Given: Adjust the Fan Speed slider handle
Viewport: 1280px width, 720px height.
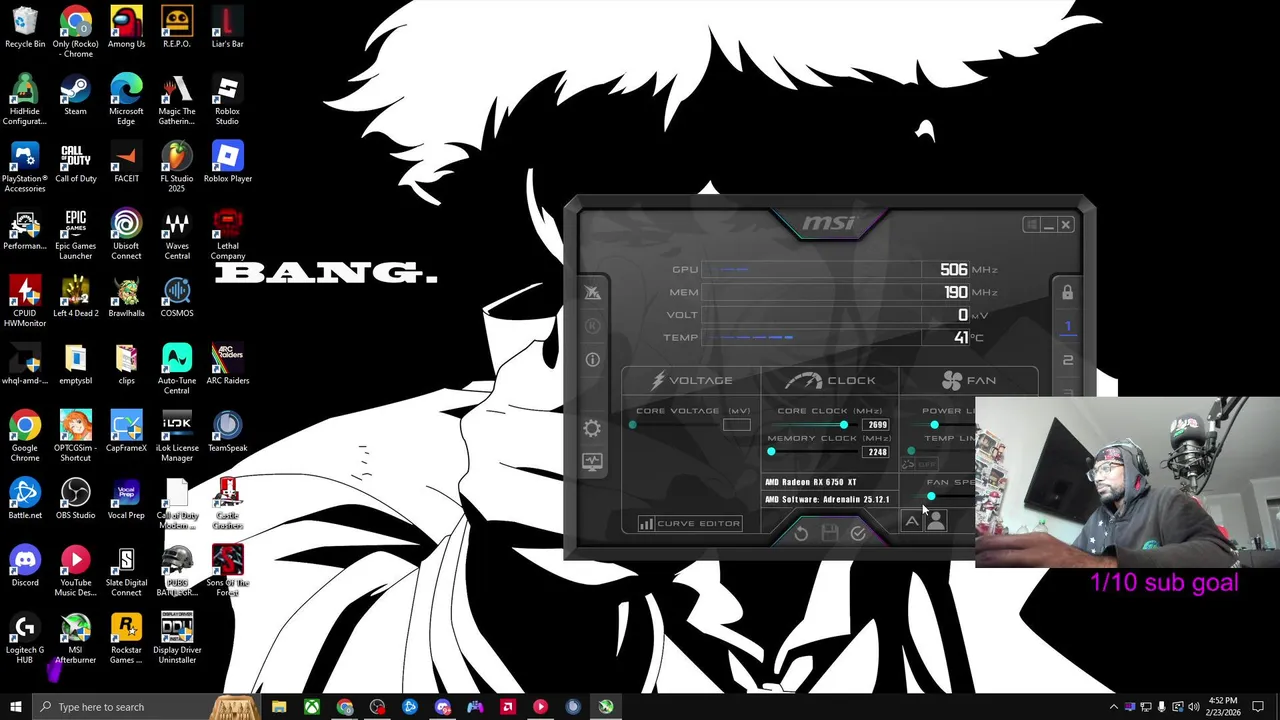Looking at the screenshot, I should coord(931,497).
